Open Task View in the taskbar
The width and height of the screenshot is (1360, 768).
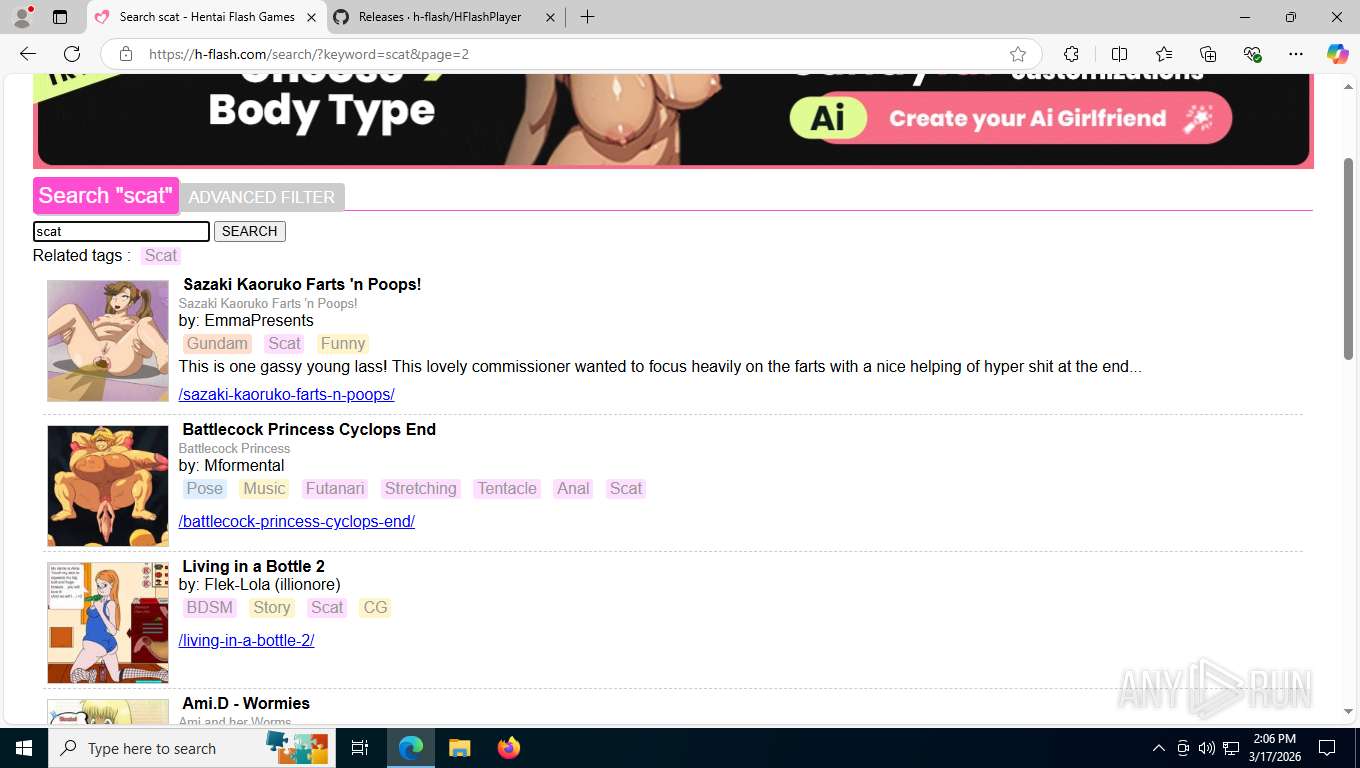pyautogui.click(x=360, y=748)
